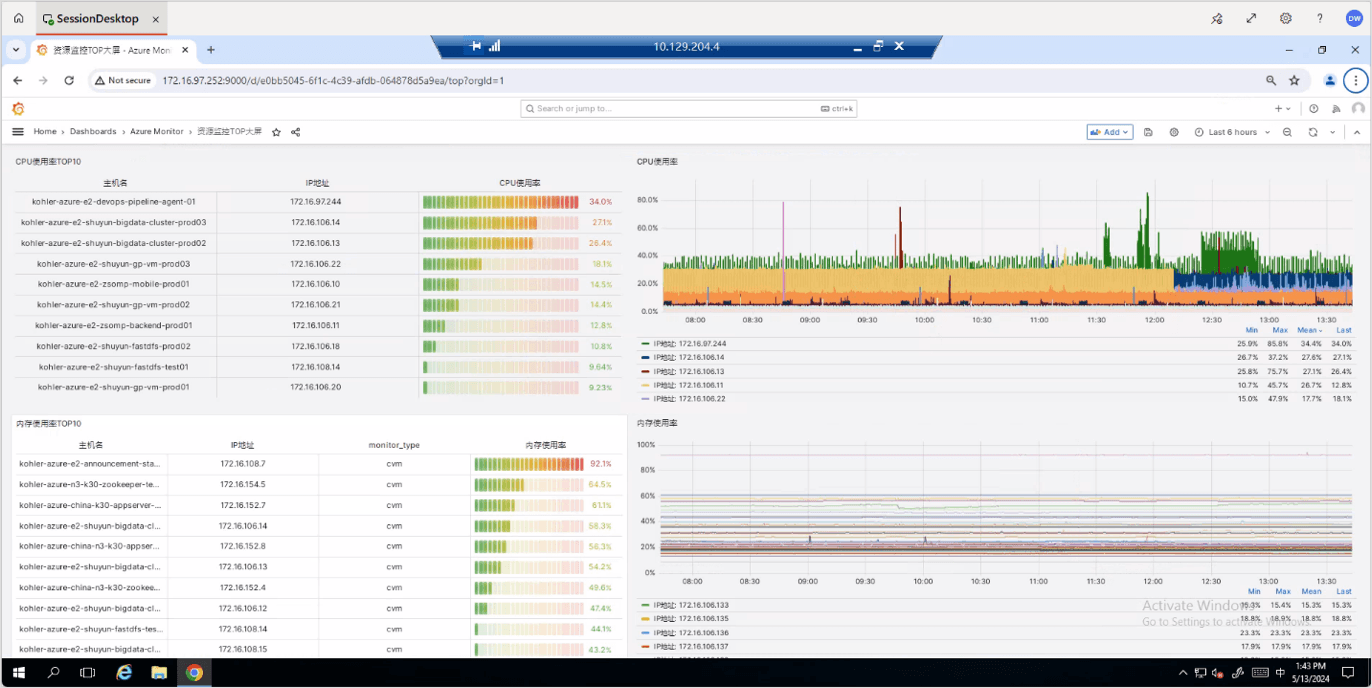Viewport: 1372px width, 688px height.
Task: Expand the Add panel dropdown
Action: [1110, 132]
